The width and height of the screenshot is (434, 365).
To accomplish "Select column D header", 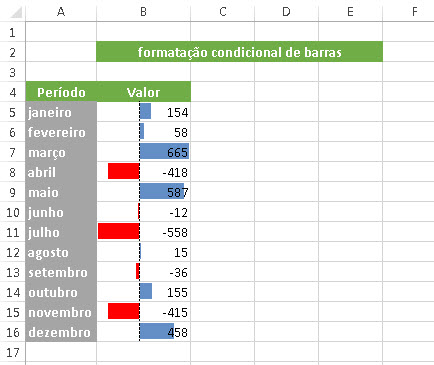I will point(286,12).
